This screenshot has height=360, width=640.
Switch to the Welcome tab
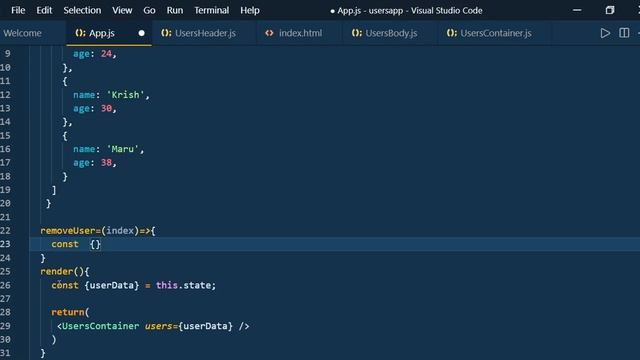[x=22, y=33]
